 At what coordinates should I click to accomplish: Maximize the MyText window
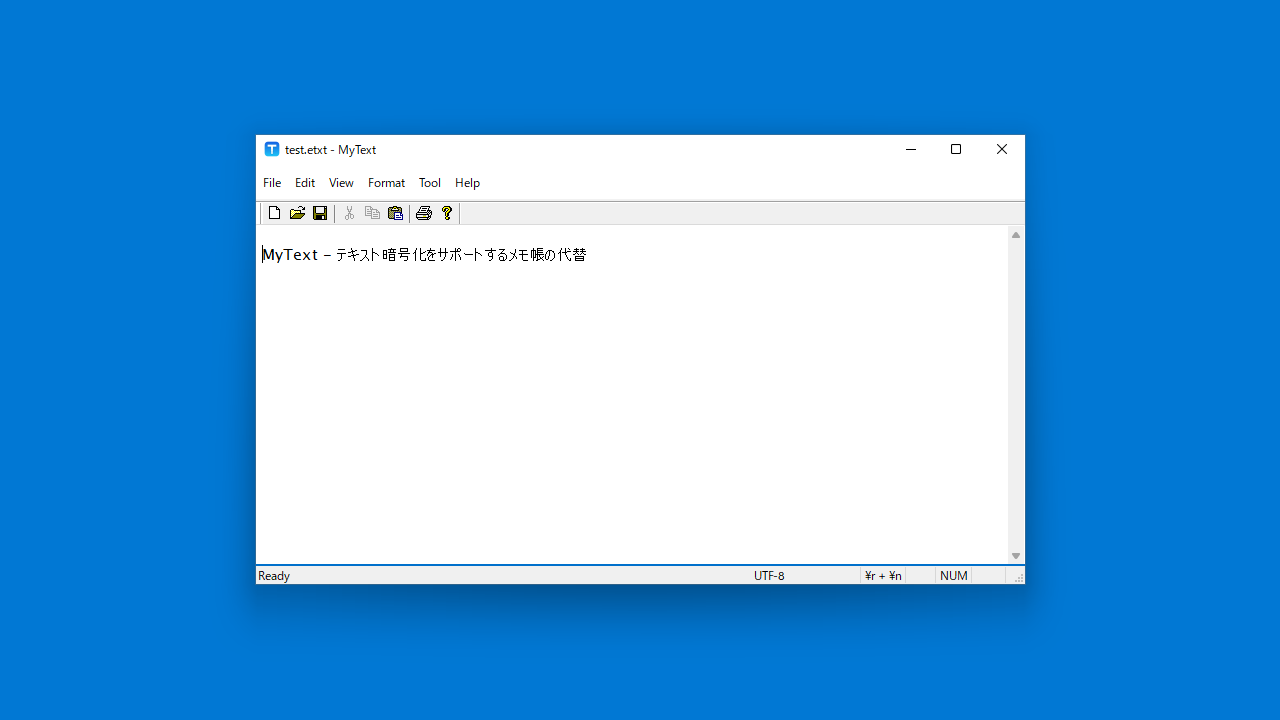tap(956, 149)
